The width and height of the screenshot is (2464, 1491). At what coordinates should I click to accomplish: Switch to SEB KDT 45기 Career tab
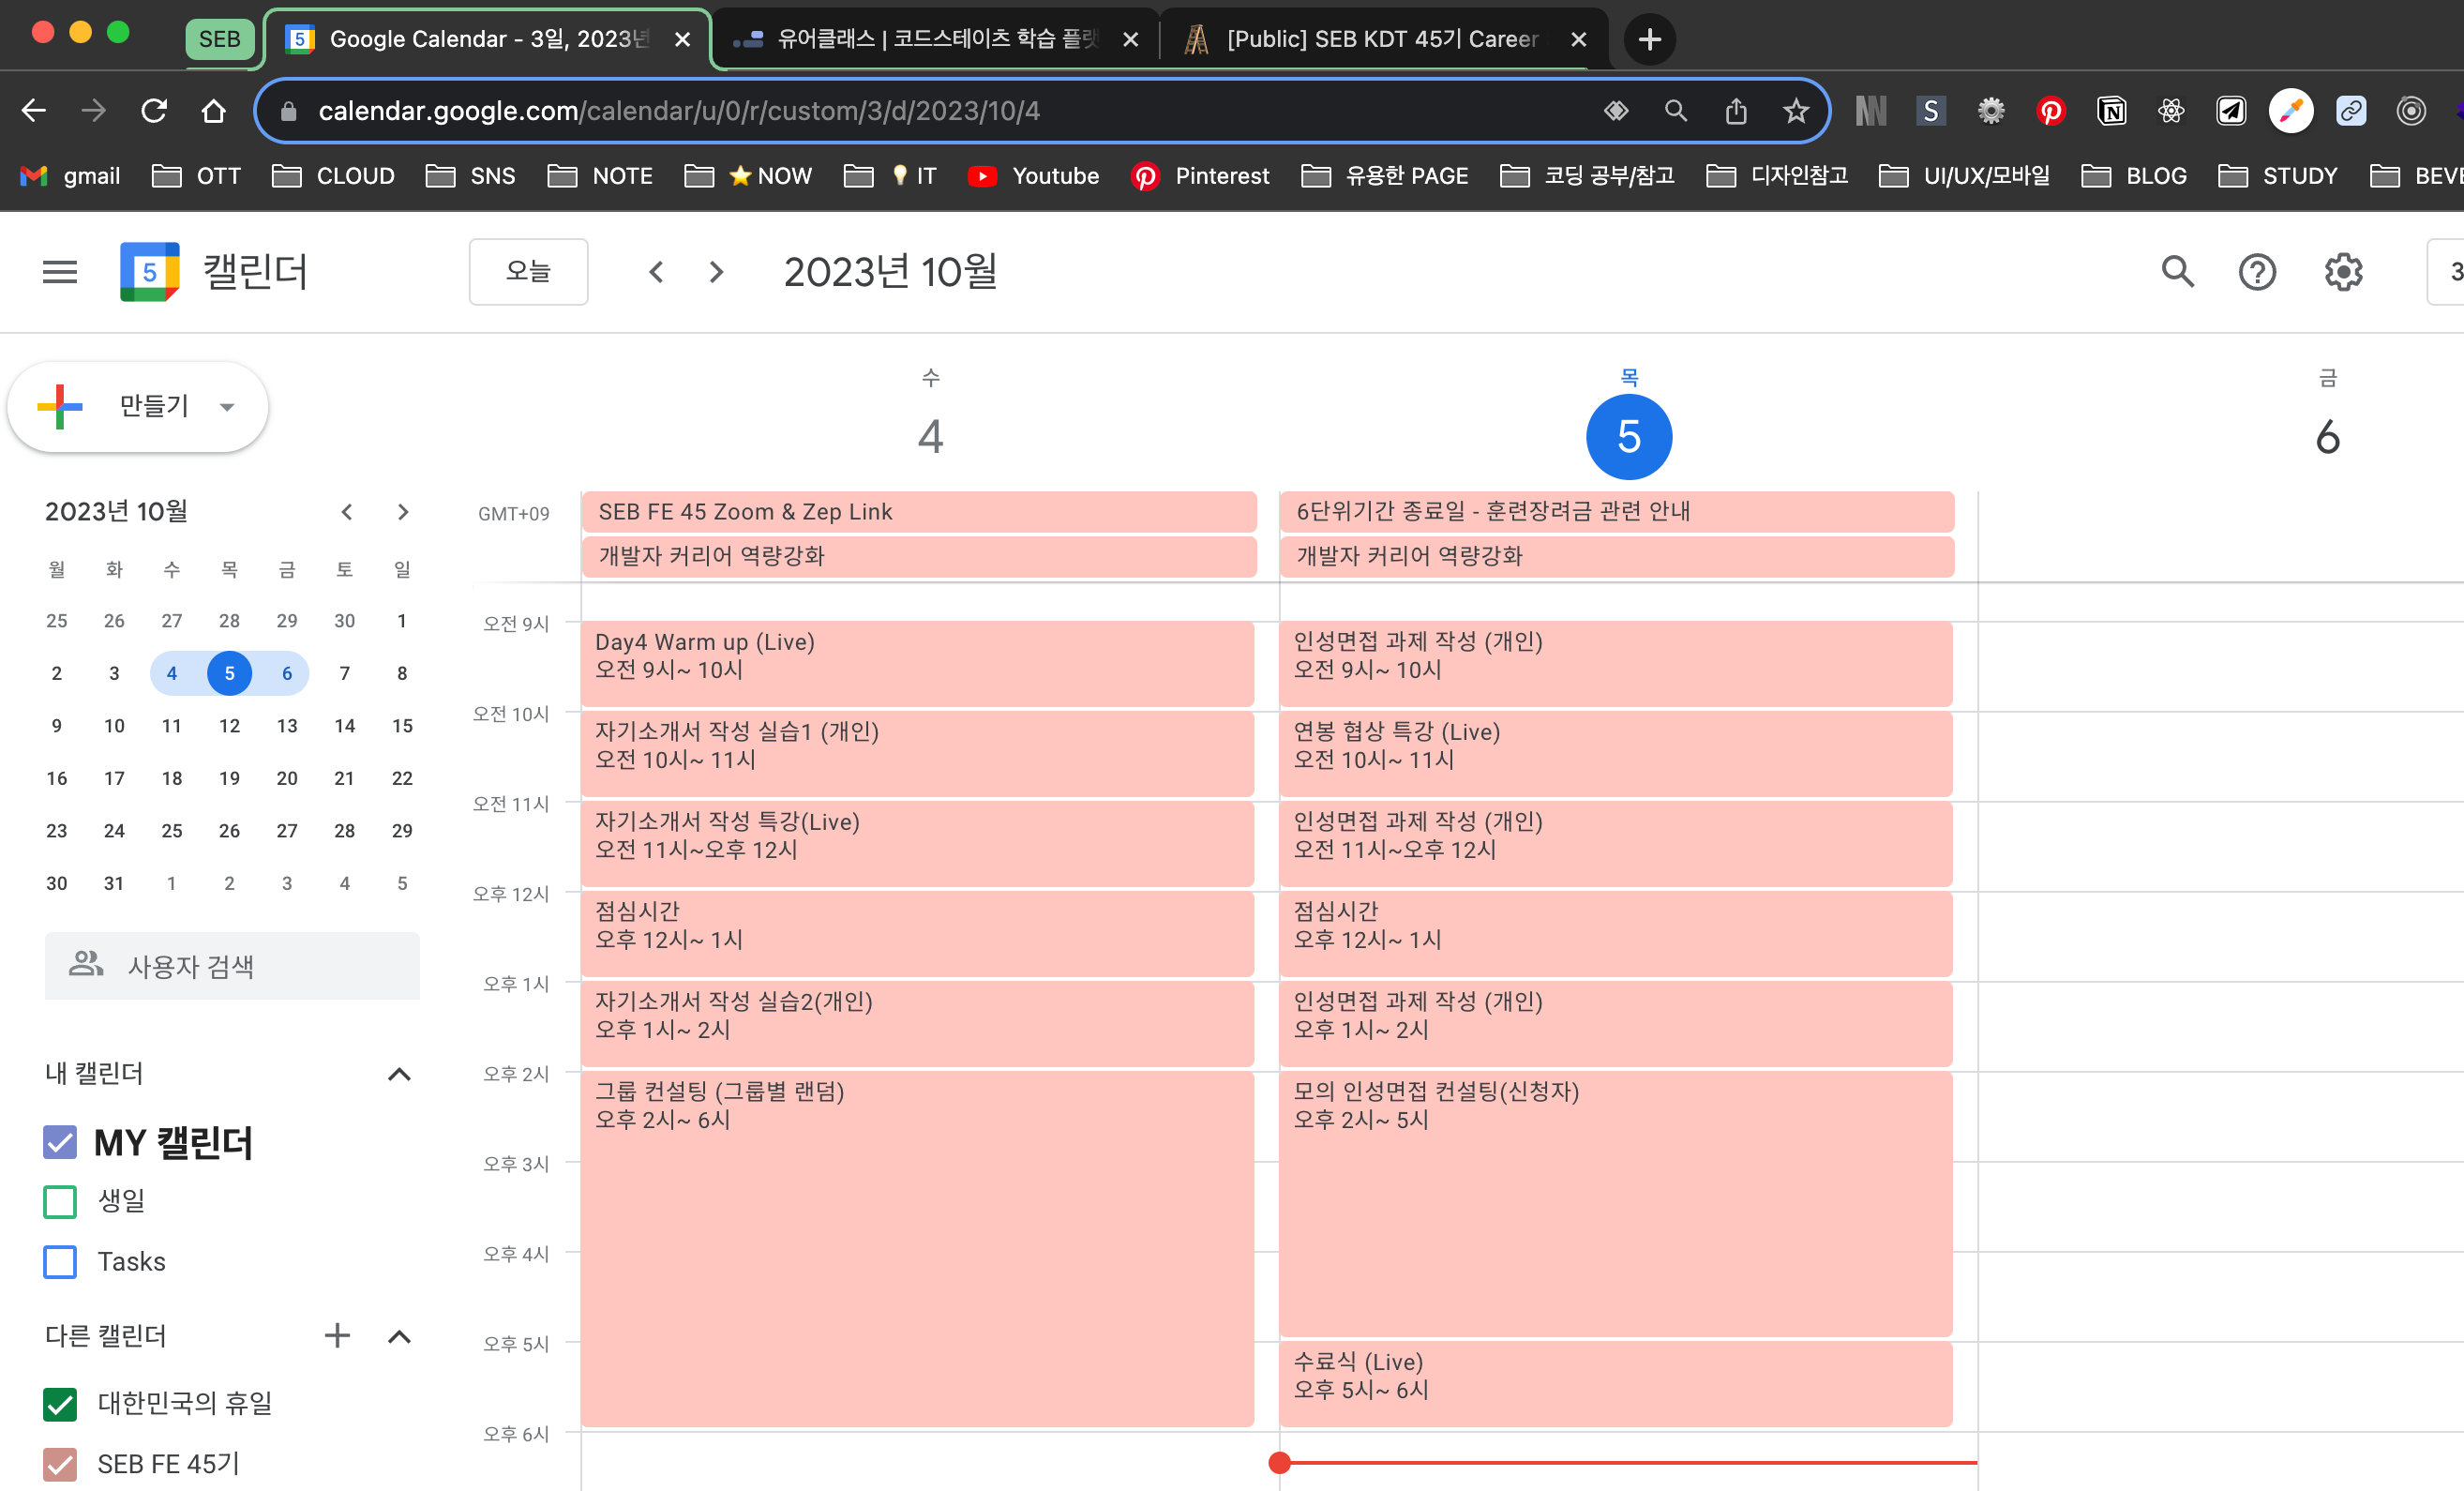[x=1380, y=39]
